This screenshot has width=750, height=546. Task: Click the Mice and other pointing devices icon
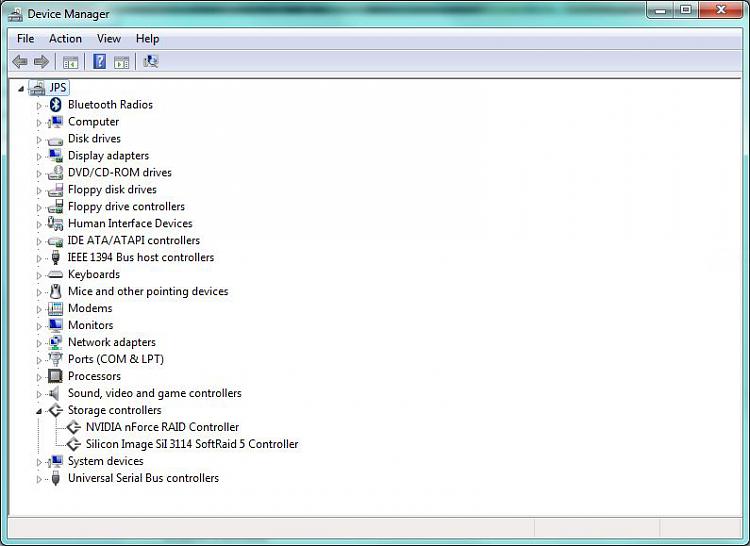pyautogui.click(x=55, y=291)
